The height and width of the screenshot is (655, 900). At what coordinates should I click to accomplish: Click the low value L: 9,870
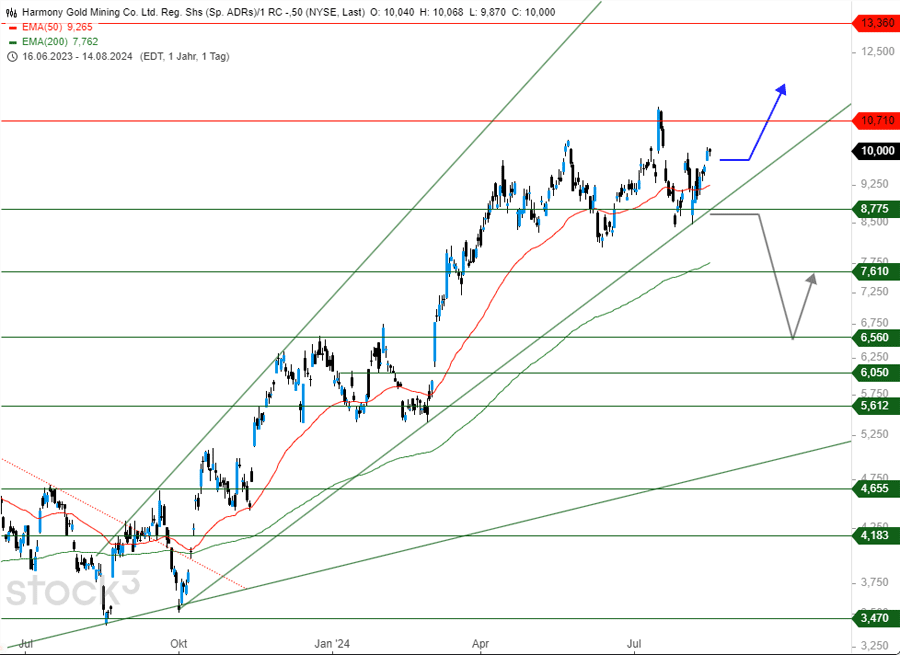pos(487,12)
